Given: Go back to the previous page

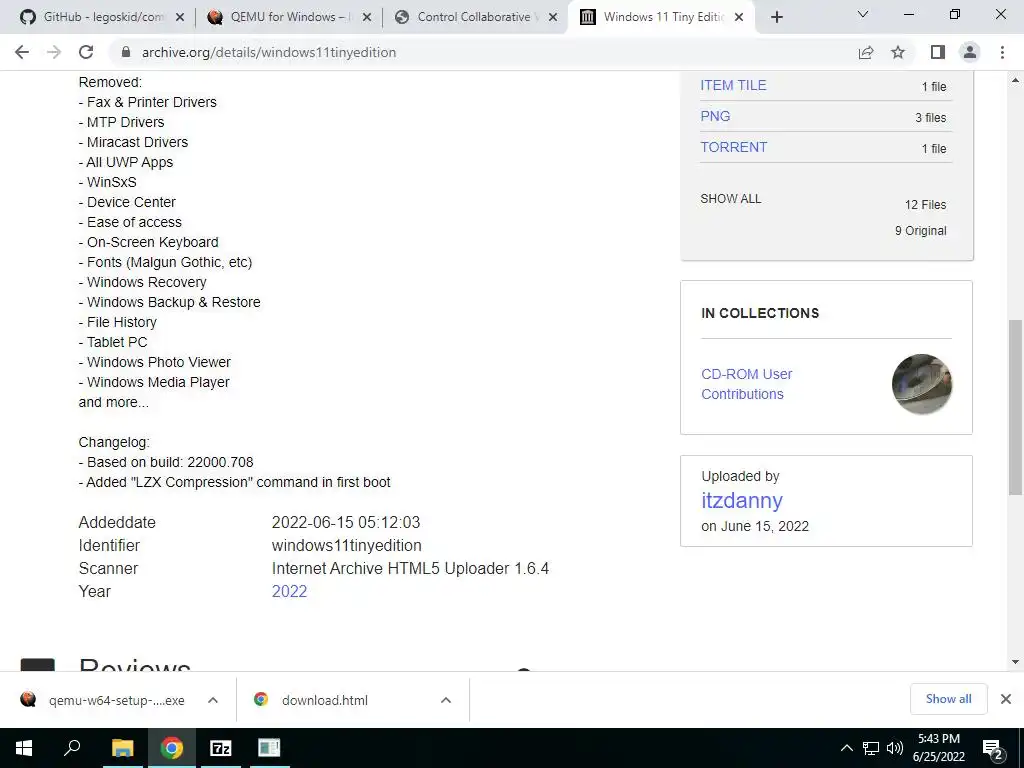Looking at the screenshot, I should click(22, 52).
